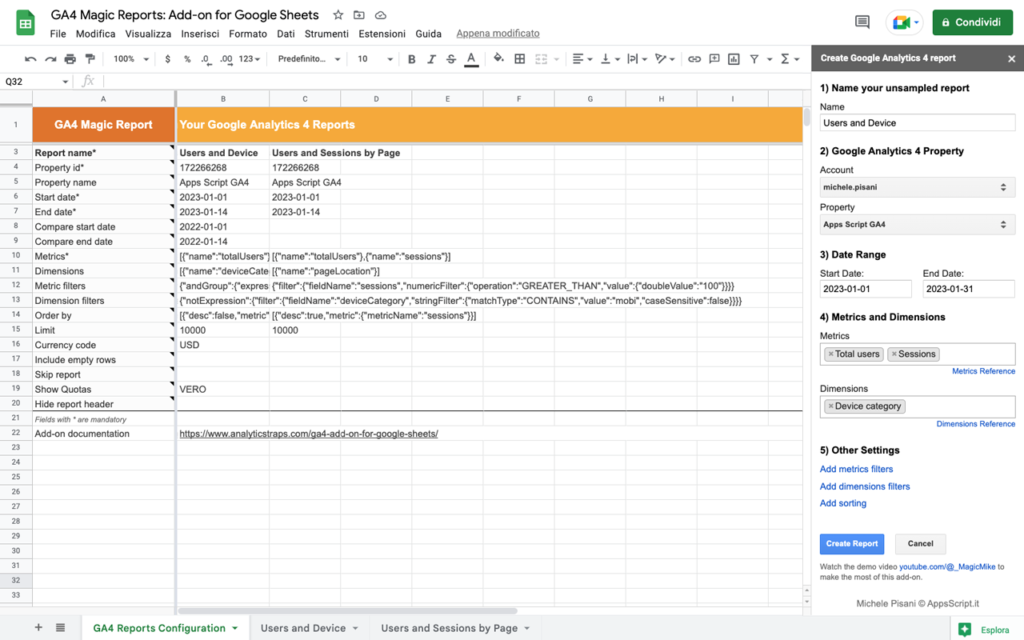Star the document title

click(x=338, y=15)
